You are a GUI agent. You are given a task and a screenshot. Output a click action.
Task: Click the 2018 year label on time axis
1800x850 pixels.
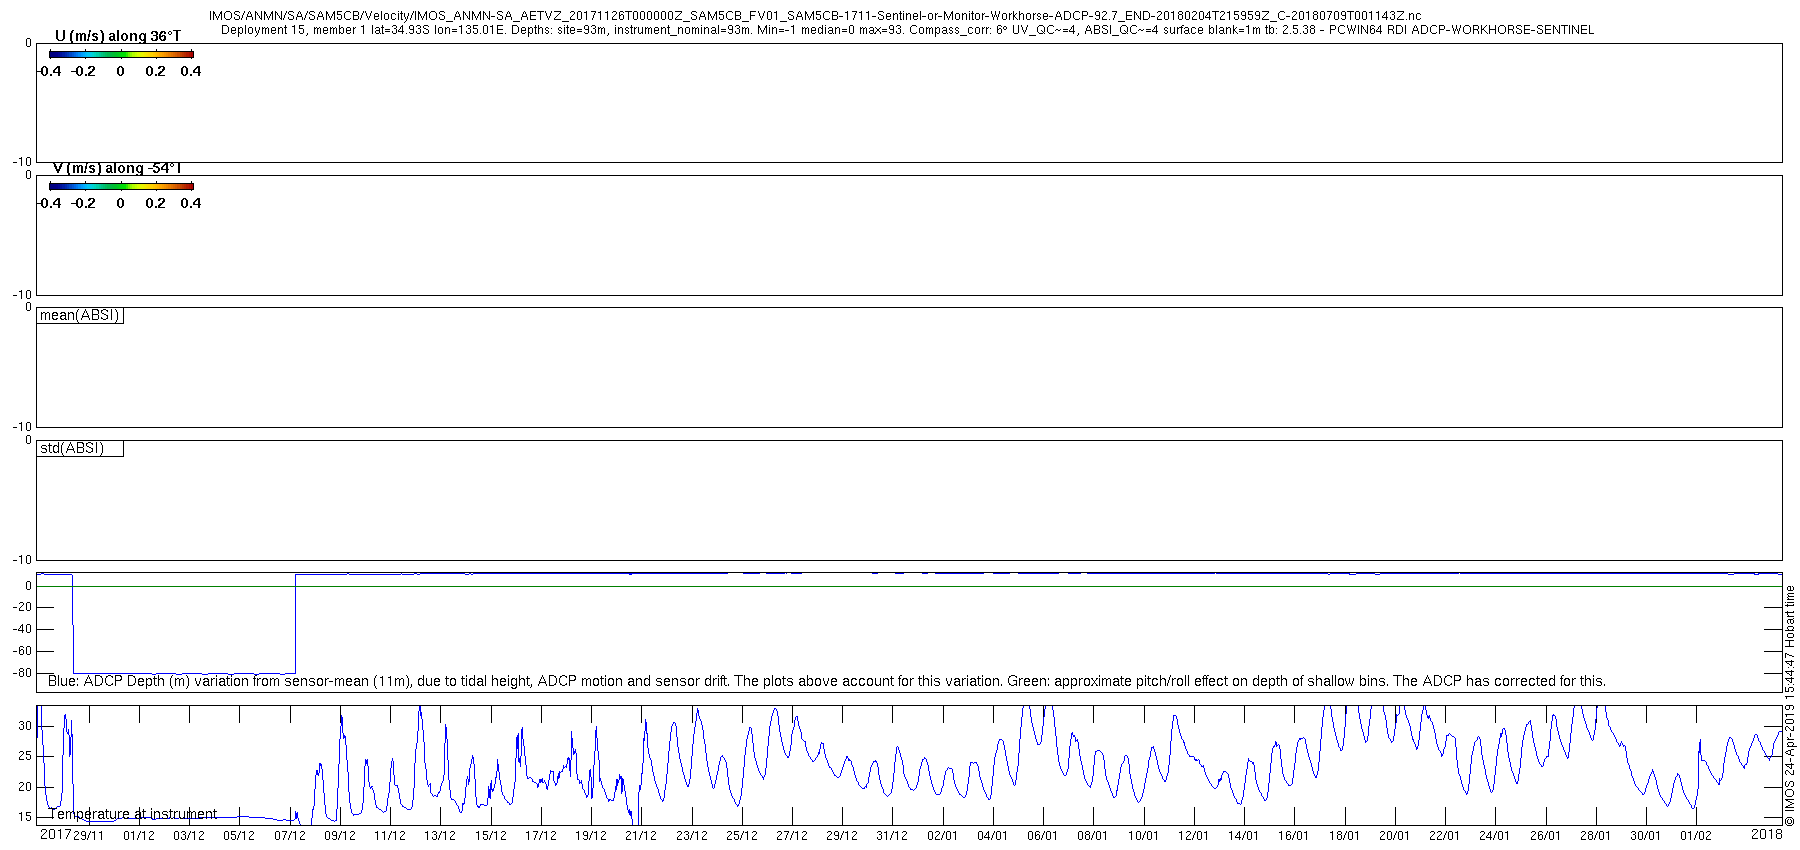[1767, 834]
